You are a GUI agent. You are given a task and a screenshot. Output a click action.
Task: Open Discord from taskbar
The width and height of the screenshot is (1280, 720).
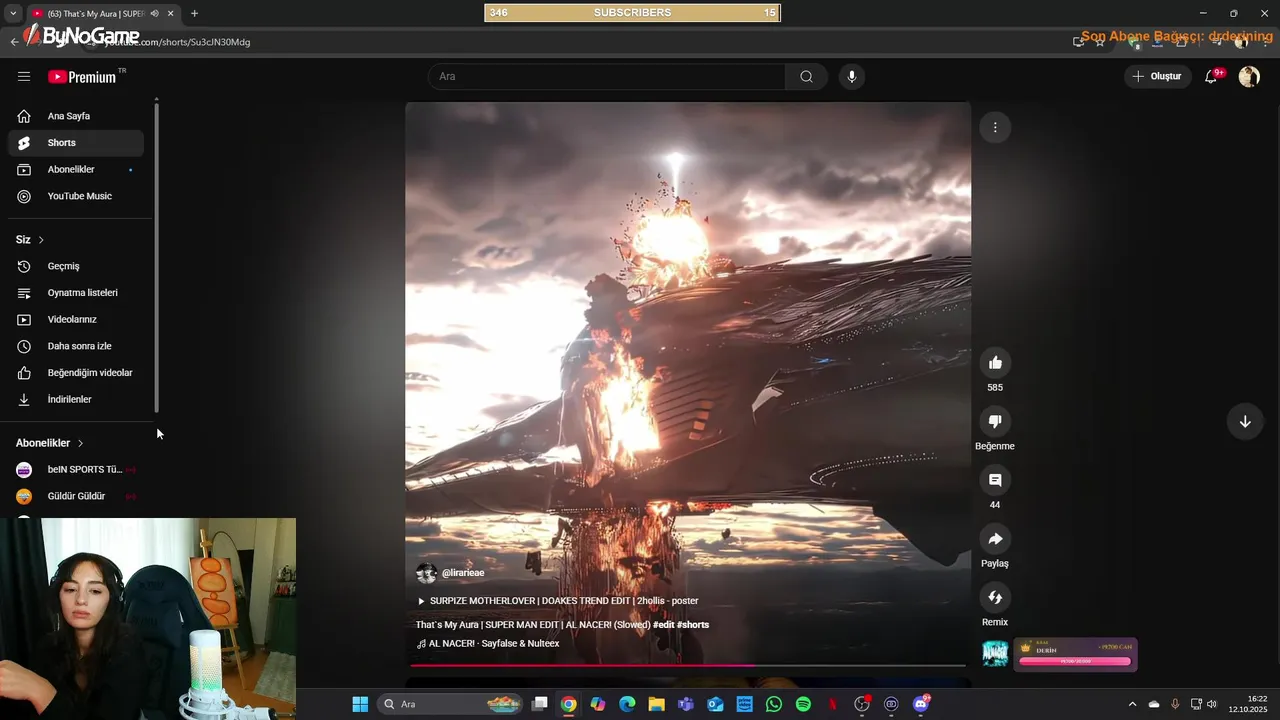921,704
